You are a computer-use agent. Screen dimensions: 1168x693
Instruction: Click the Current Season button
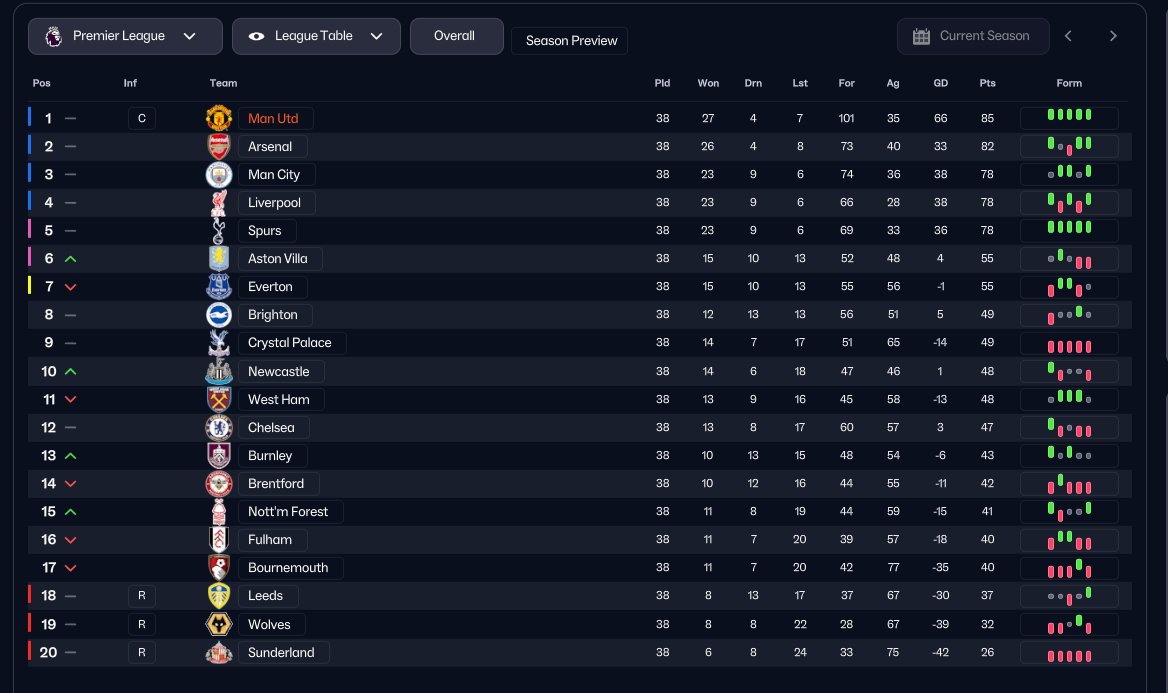tap(984, 36)
